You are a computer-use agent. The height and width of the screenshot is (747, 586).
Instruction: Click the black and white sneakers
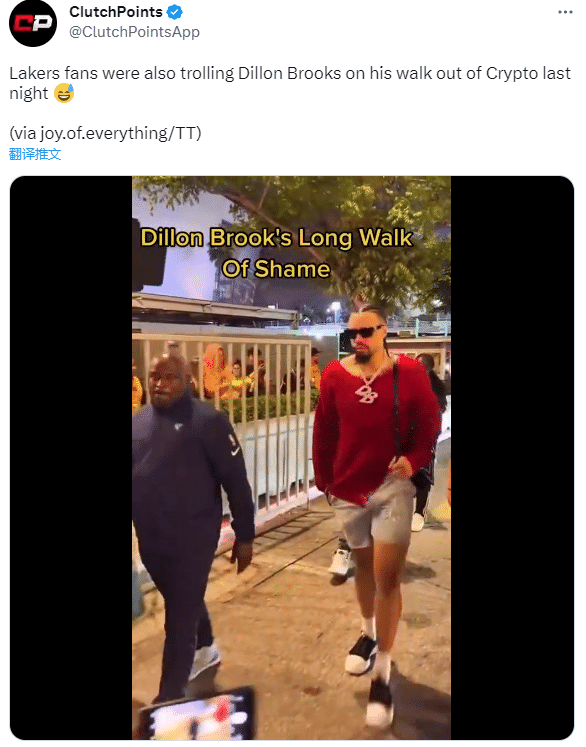click(372, 681)
